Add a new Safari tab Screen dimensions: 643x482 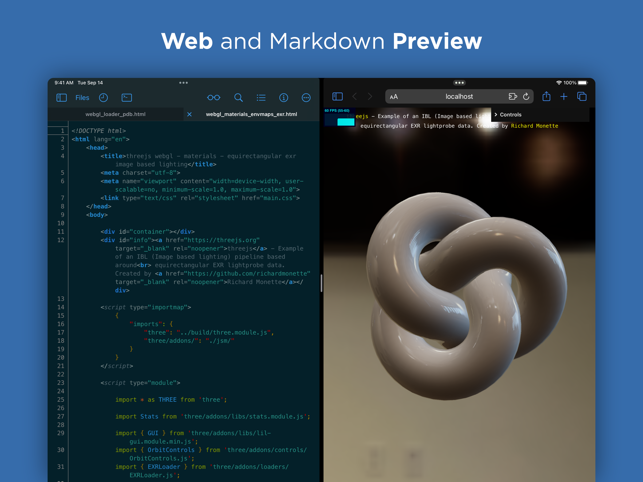coord(564,96)
